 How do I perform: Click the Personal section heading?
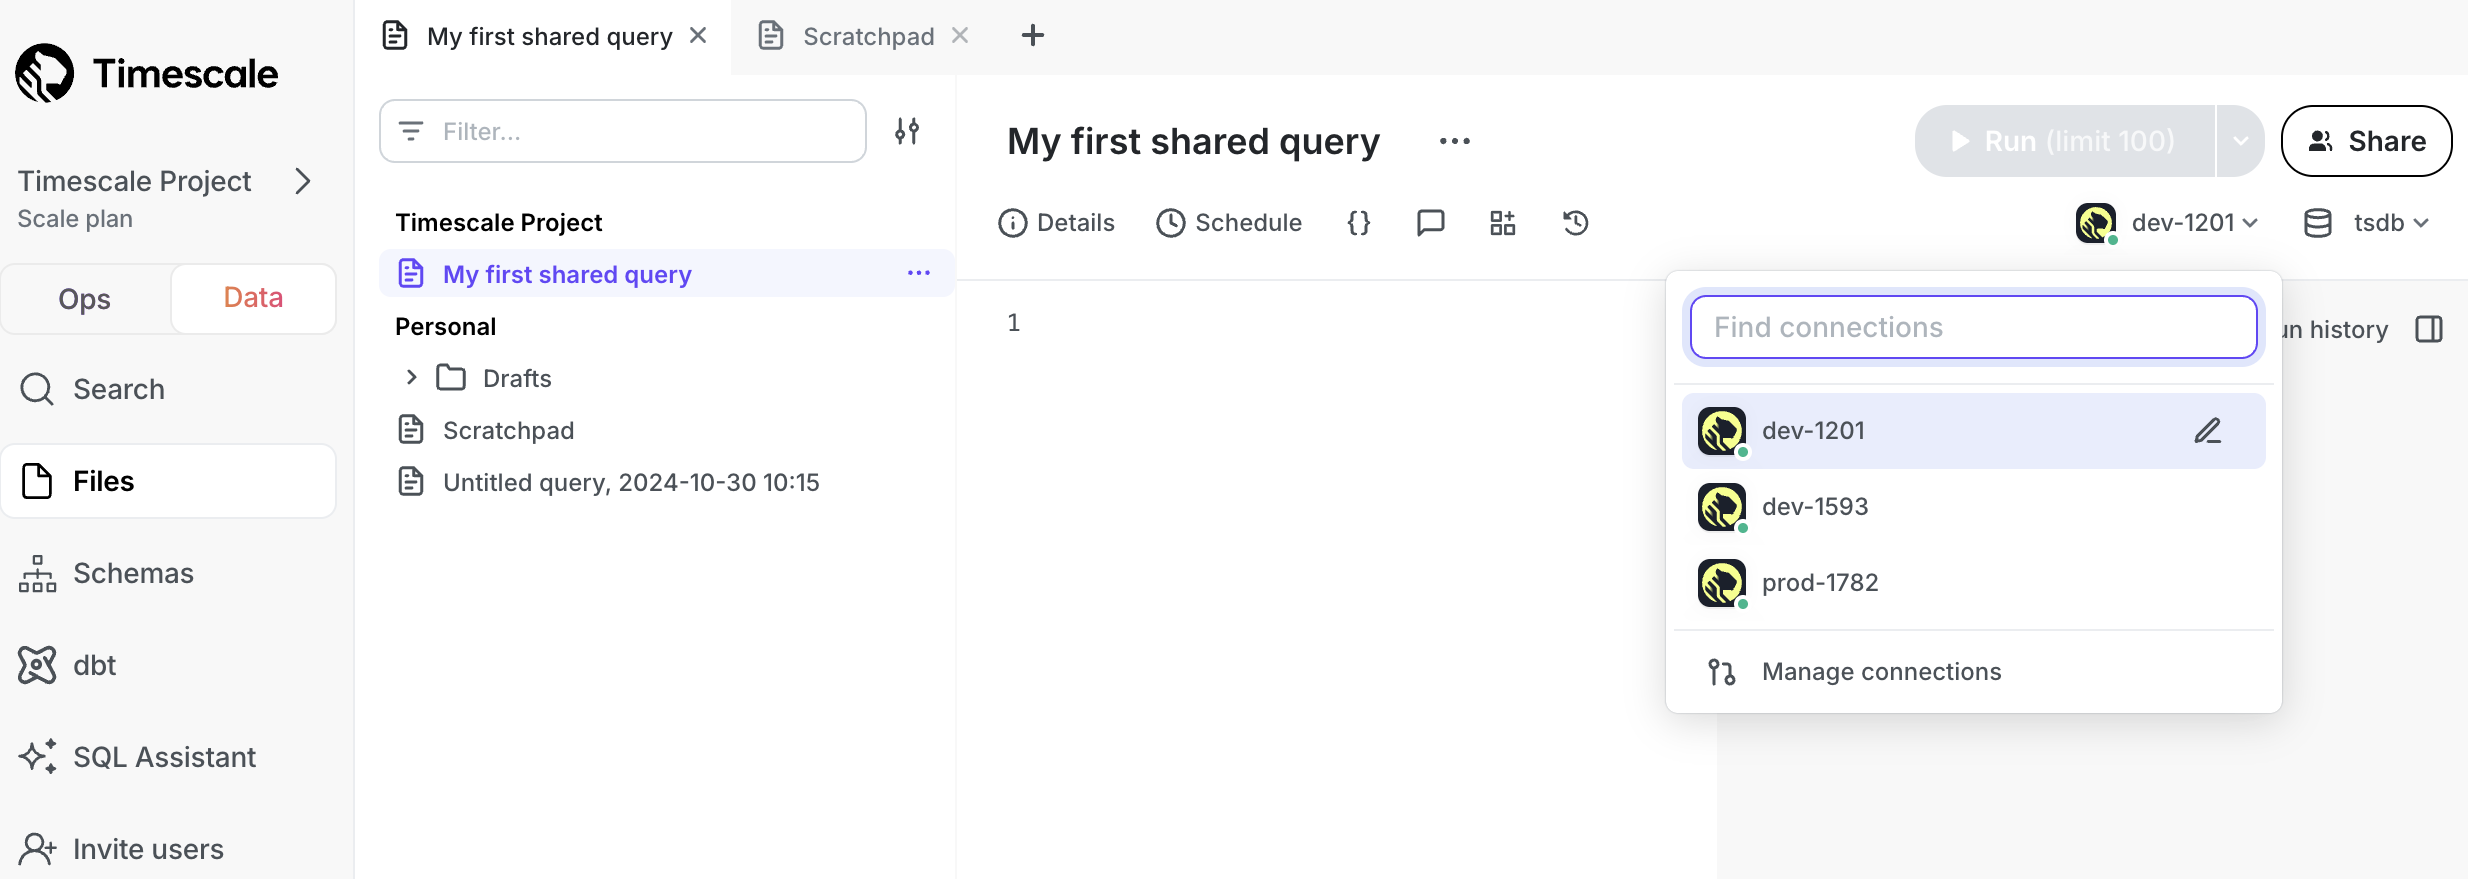(446, 326)
